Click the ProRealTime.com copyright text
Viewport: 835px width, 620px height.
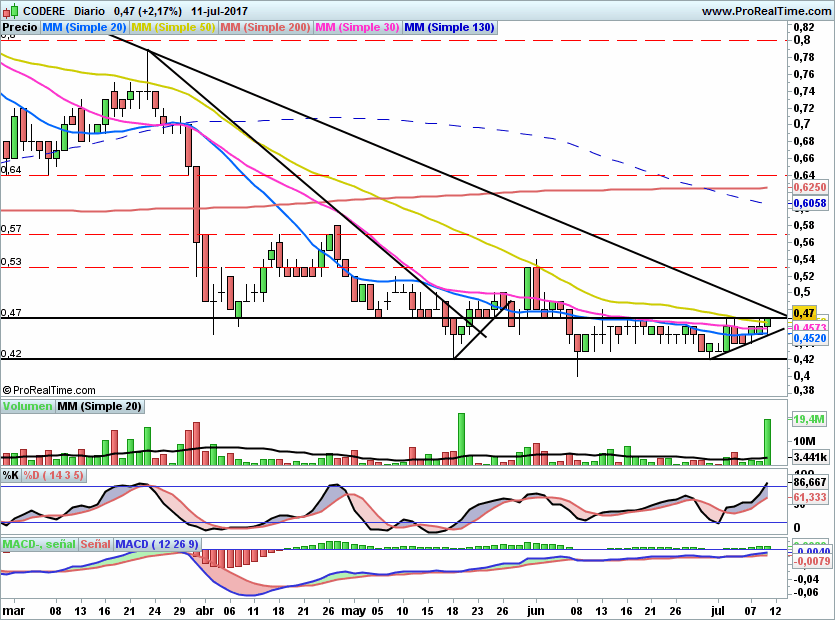tap(49, 390)
